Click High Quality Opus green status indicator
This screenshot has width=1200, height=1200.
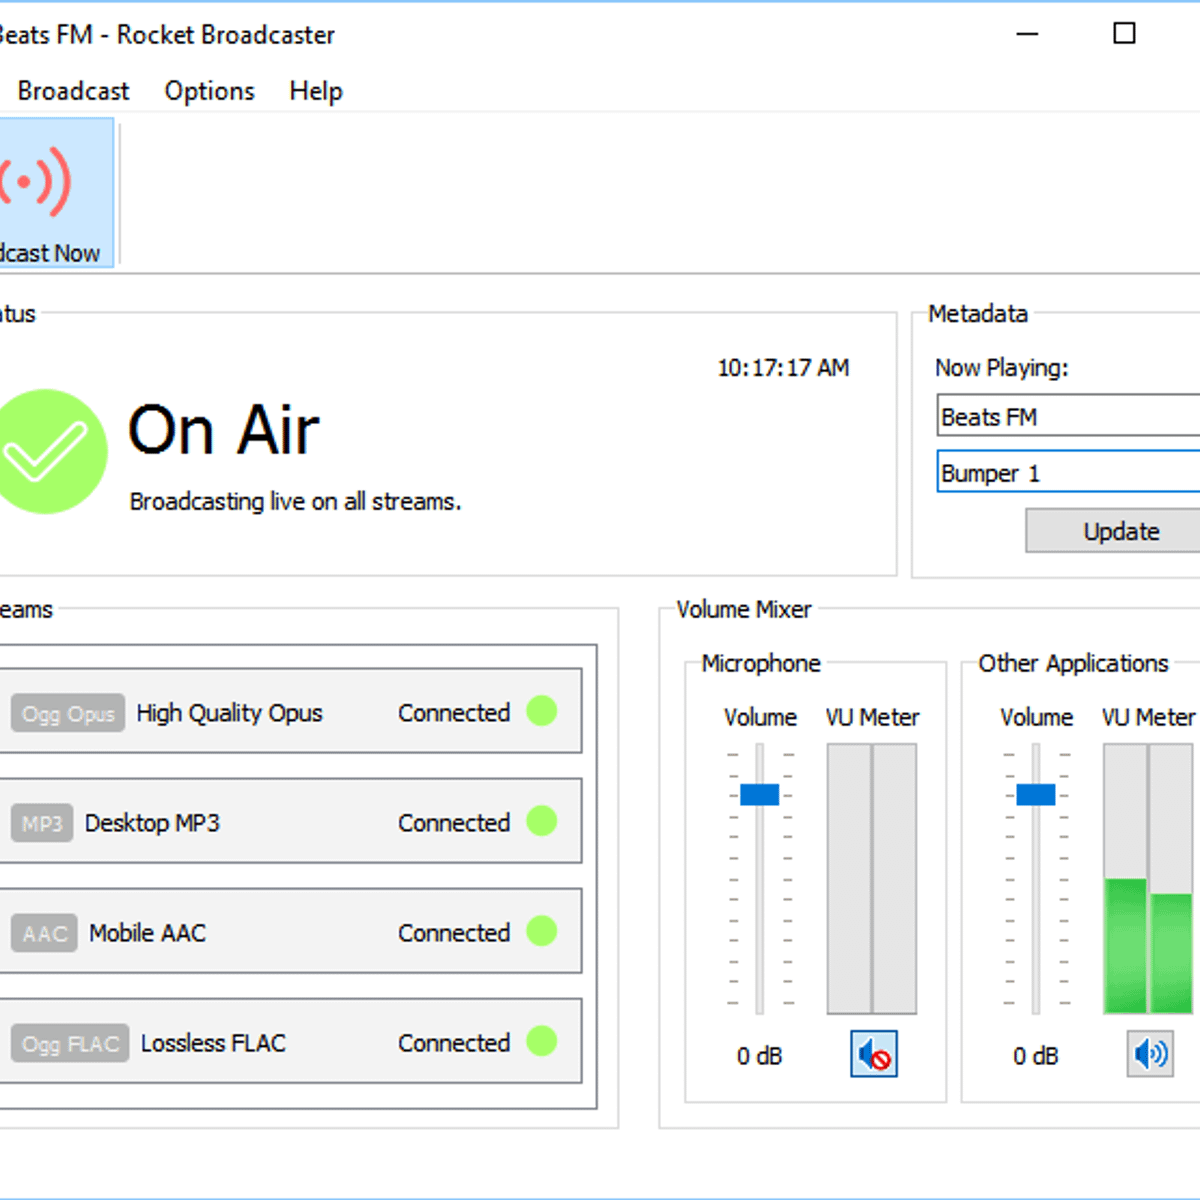541,711
